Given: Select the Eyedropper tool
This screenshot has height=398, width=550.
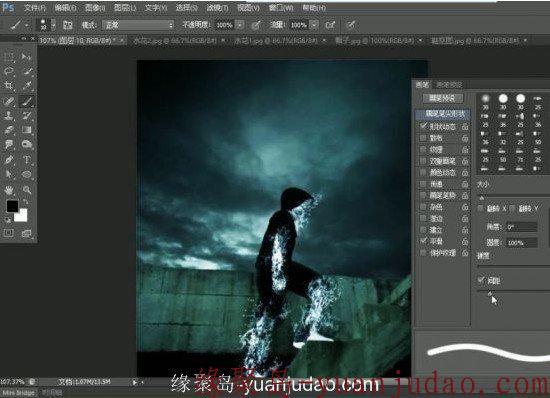Looking at the screenshot, I should [x=27, y=86].
